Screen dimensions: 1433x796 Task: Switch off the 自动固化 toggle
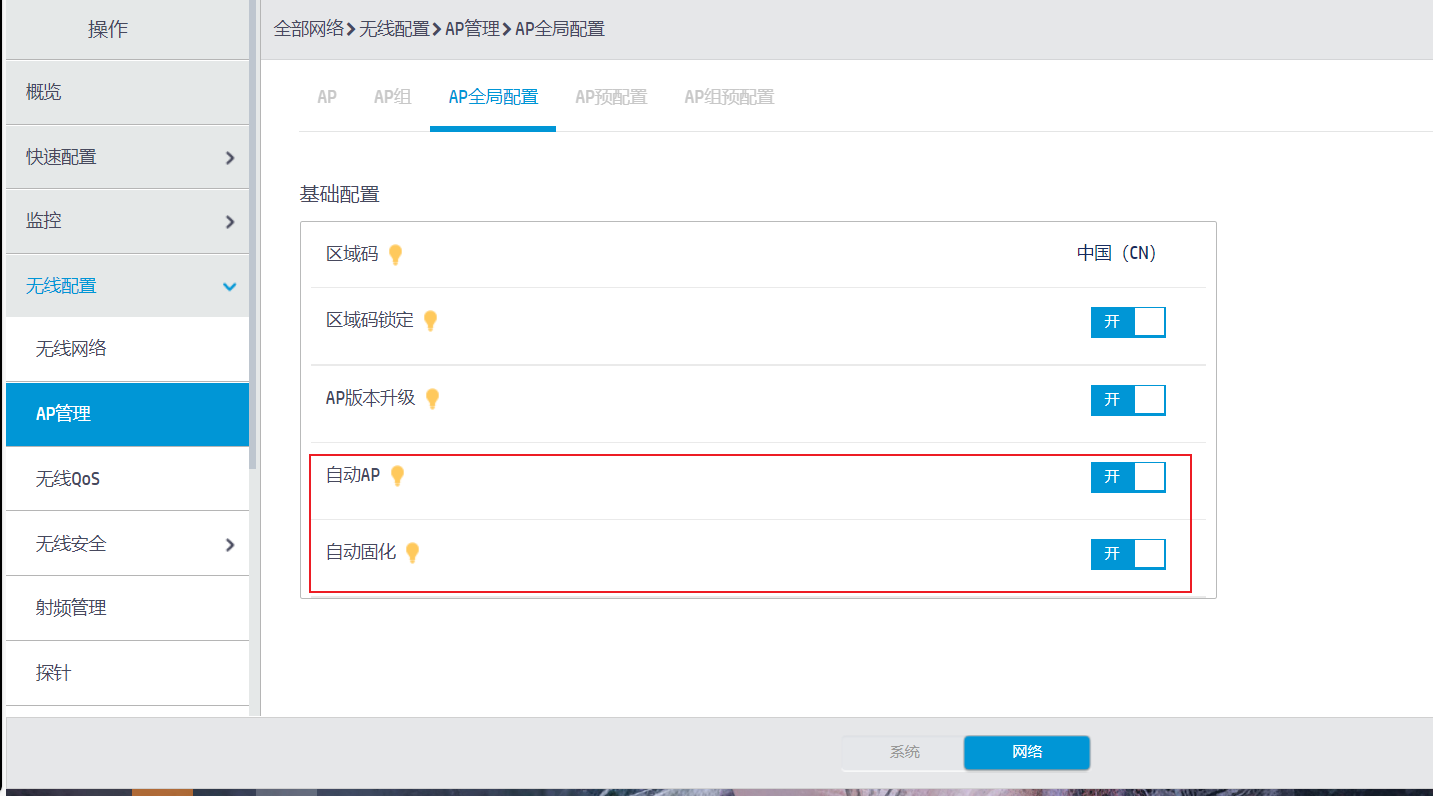coord(1128,554)
